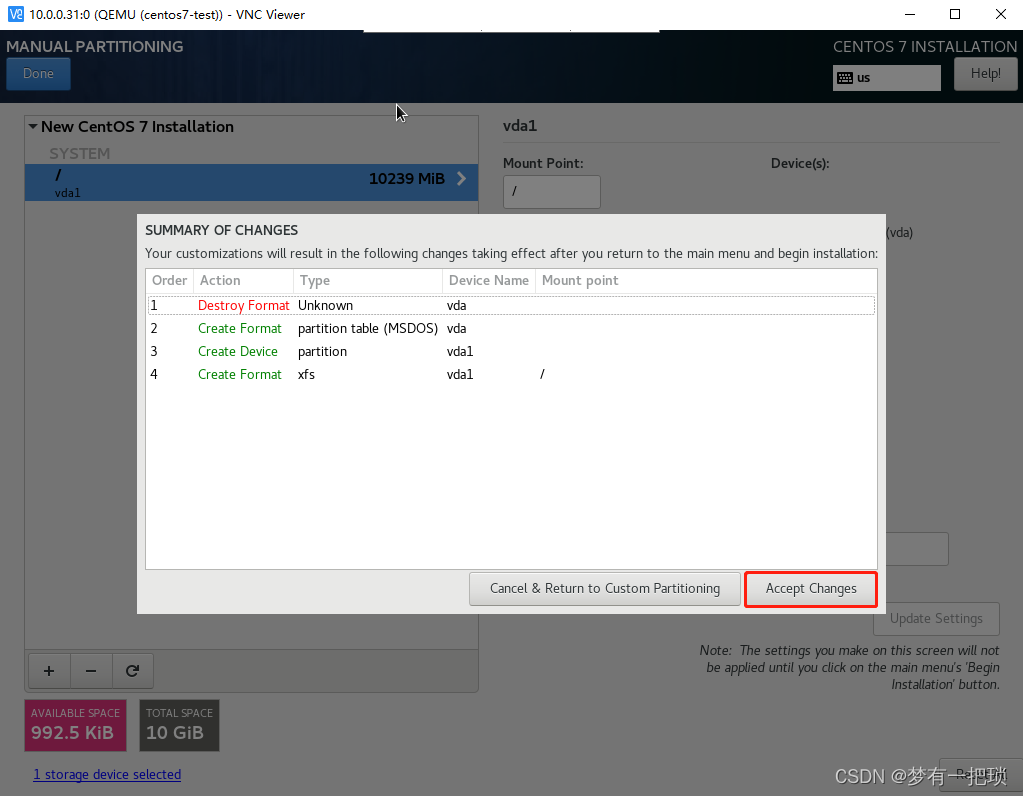Image resolution: width=1023 pixels, height=796 pixels.
Task: Select the / vda1 10239 MiB partition row
Action: pos(251,182)
